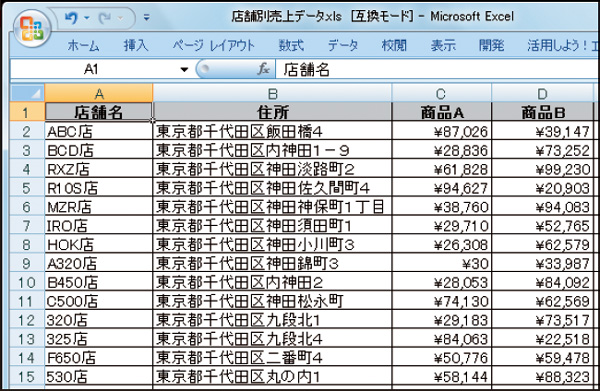The height and width of the screenshot is (391, 600).
Task: Select the 商品B header cell
Action: pyautogui.click(x=543, y=112)
